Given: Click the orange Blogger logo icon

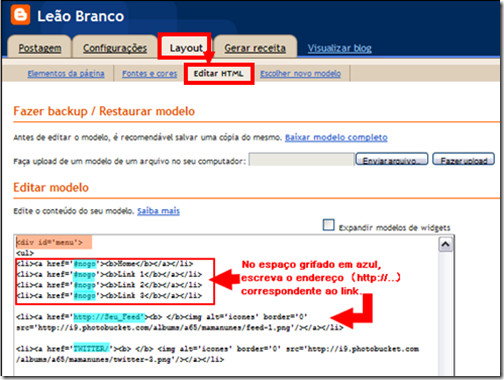Looking at the screenshot, I should [x=21, y=15].
